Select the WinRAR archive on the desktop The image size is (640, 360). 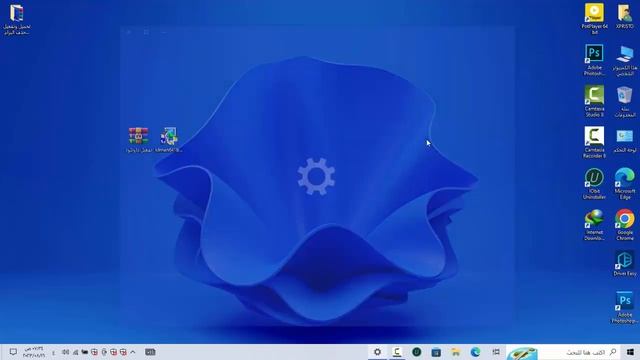pyautogui.click(x=139, y=140)
